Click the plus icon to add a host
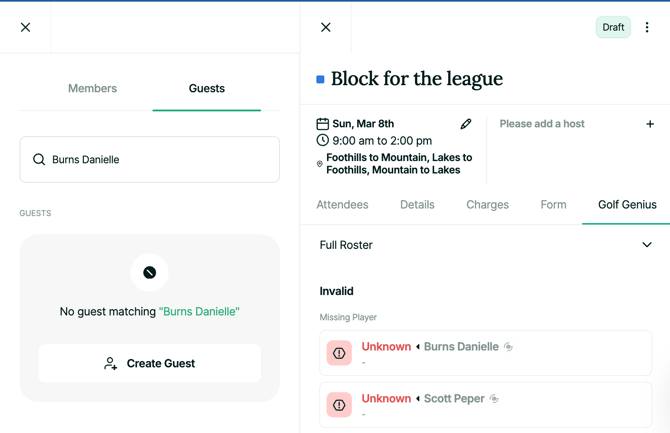The height and width of the screenshot is (433, 670). pyautogui.click(x=649, y=124)
